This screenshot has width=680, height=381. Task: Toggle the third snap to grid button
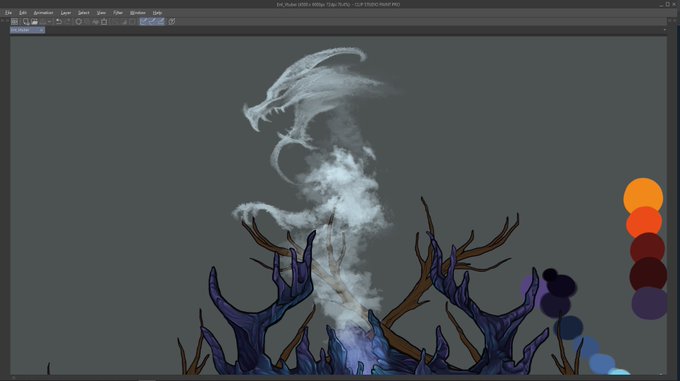point(160,21)
